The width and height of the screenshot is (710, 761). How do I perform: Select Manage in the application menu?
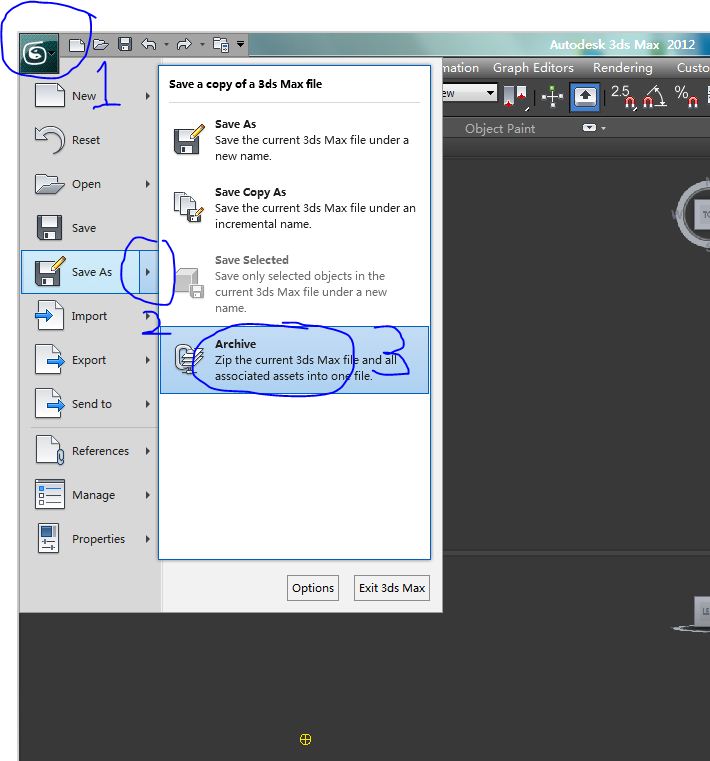point(89,495)
